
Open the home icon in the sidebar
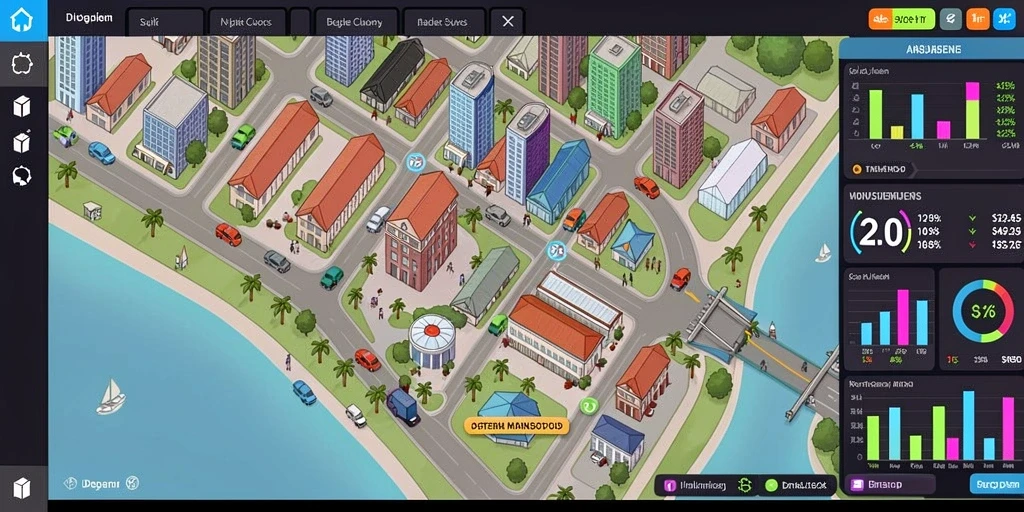(22, 19)
